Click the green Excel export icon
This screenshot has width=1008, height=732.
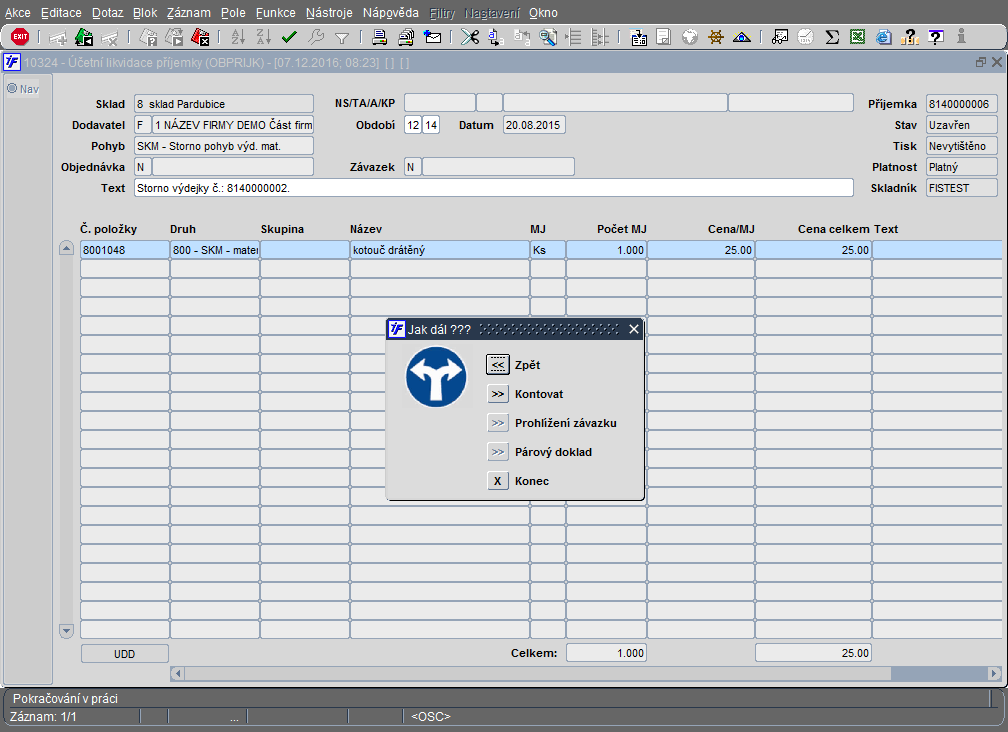click(858, 37)
